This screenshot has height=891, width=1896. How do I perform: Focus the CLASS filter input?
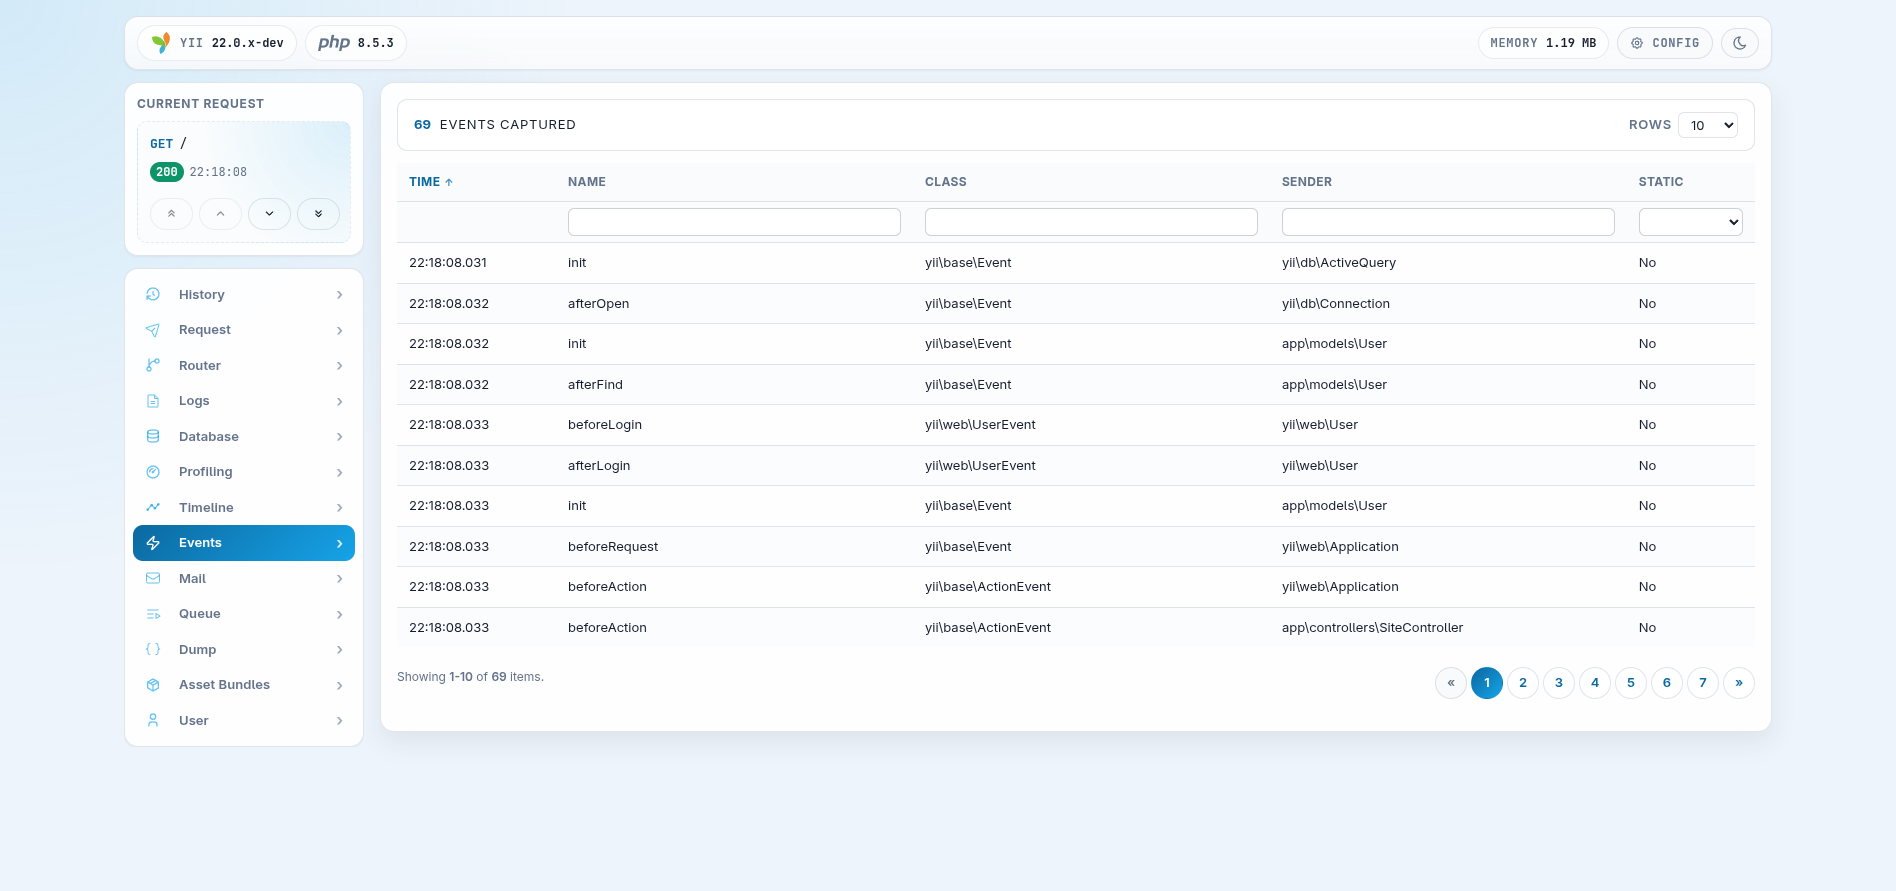pos(1091,222)
